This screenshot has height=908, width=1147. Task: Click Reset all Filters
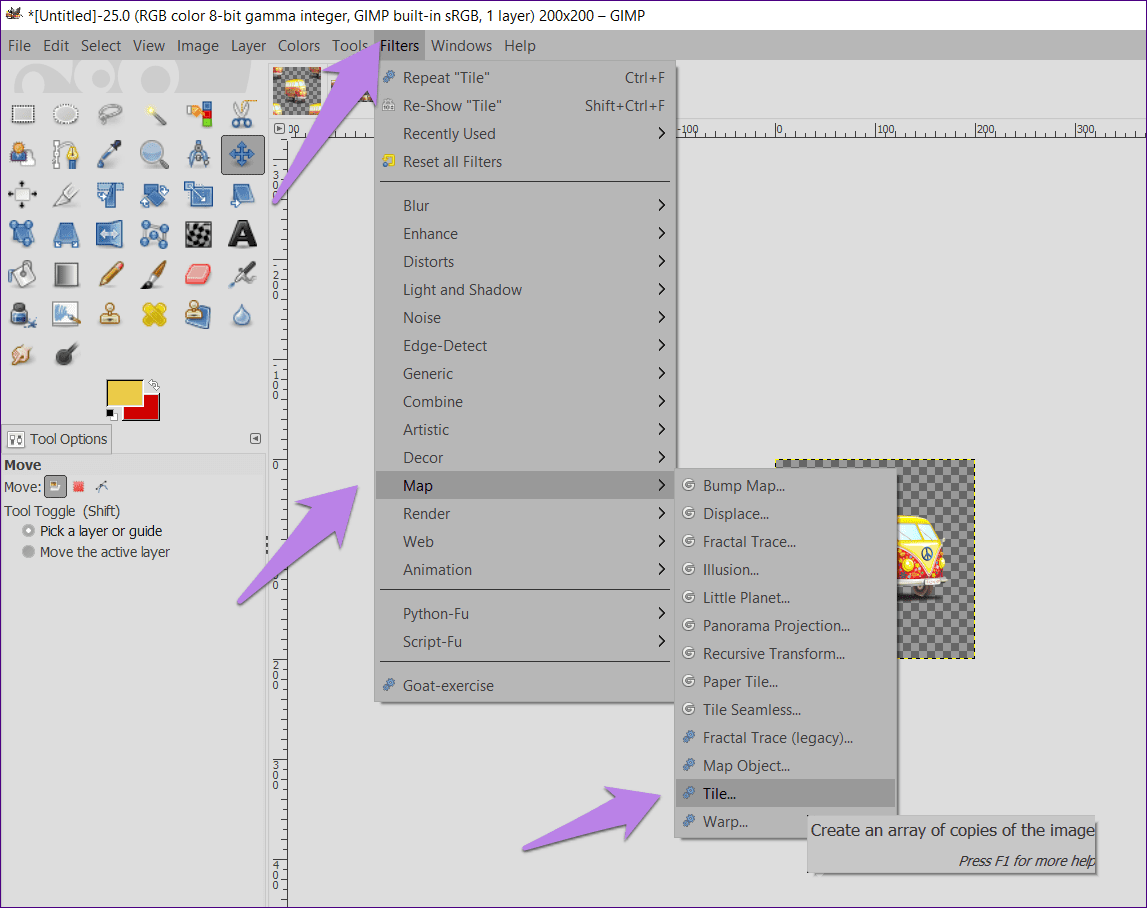(x=525, y=162)
